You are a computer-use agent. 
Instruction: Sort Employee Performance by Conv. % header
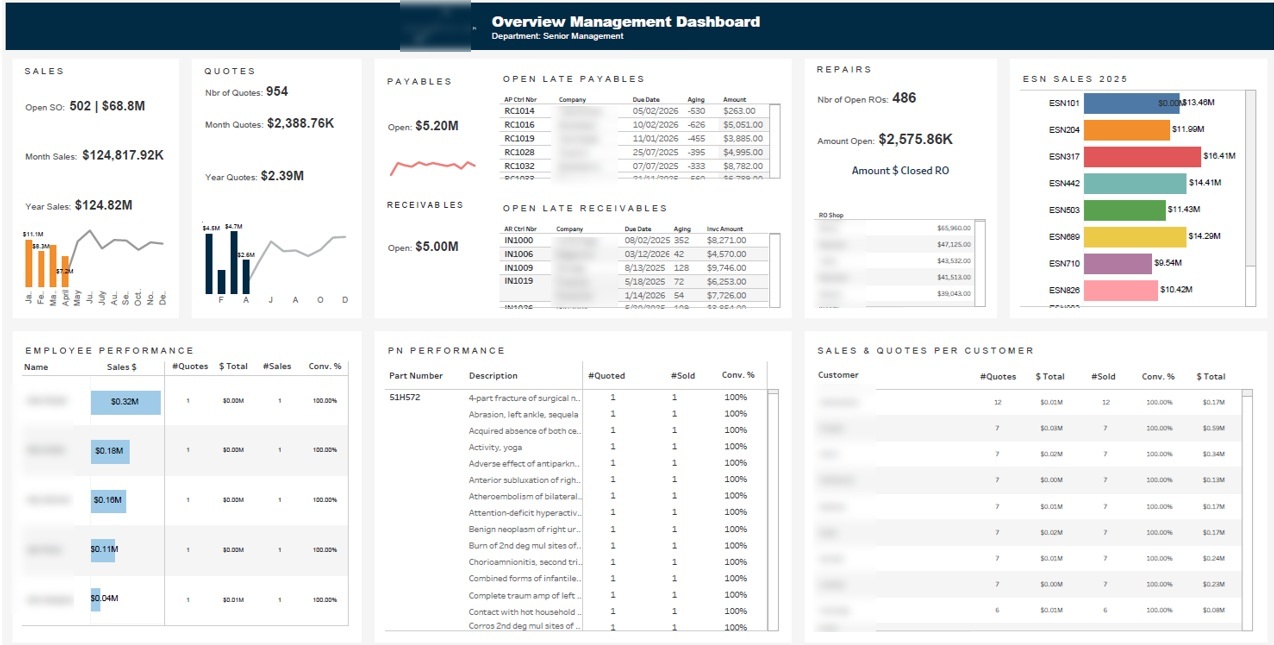325,366
